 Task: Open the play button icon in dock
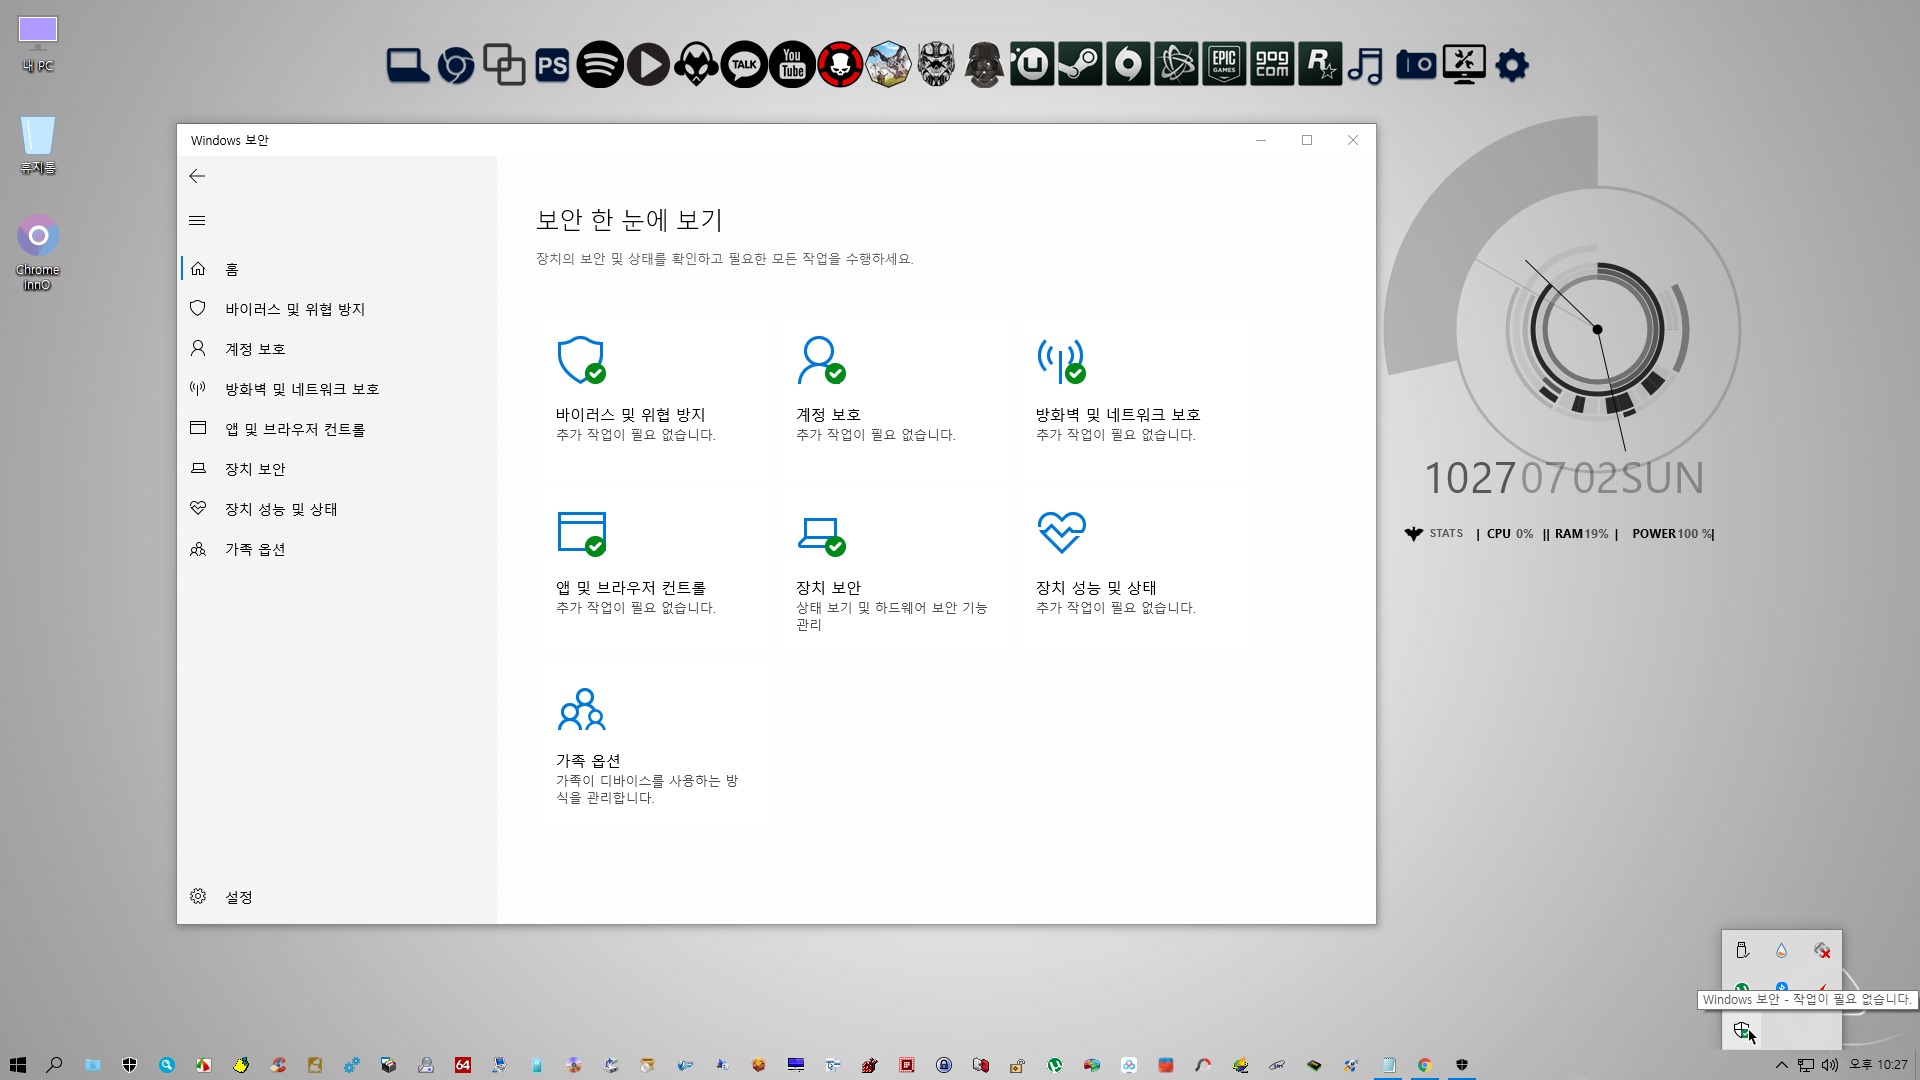pyautogui.click(x=648, y=65)
